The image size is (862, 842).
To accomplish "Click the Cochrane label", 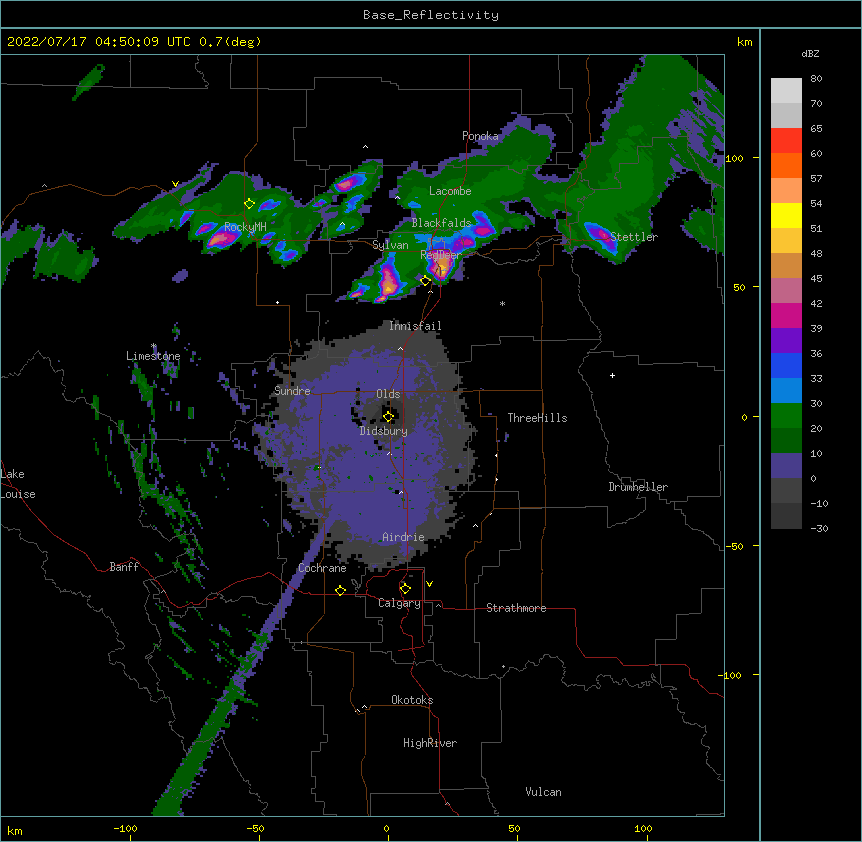I will click(322, 568).
